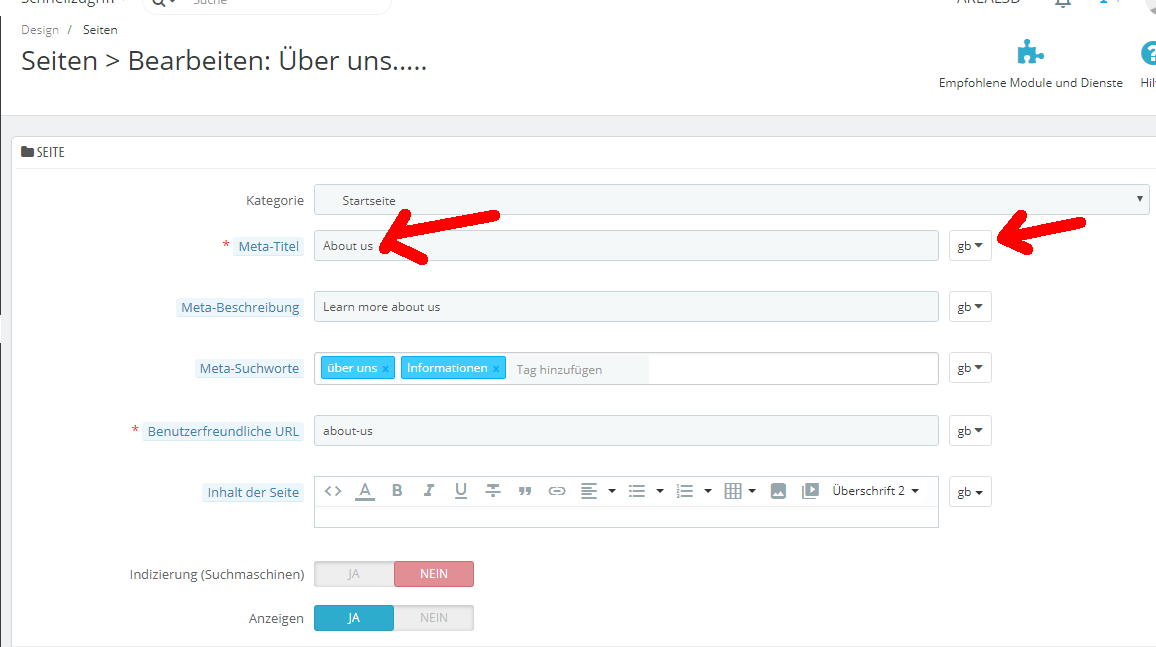Go to Design breadcrumb

(x=40, y=30)
